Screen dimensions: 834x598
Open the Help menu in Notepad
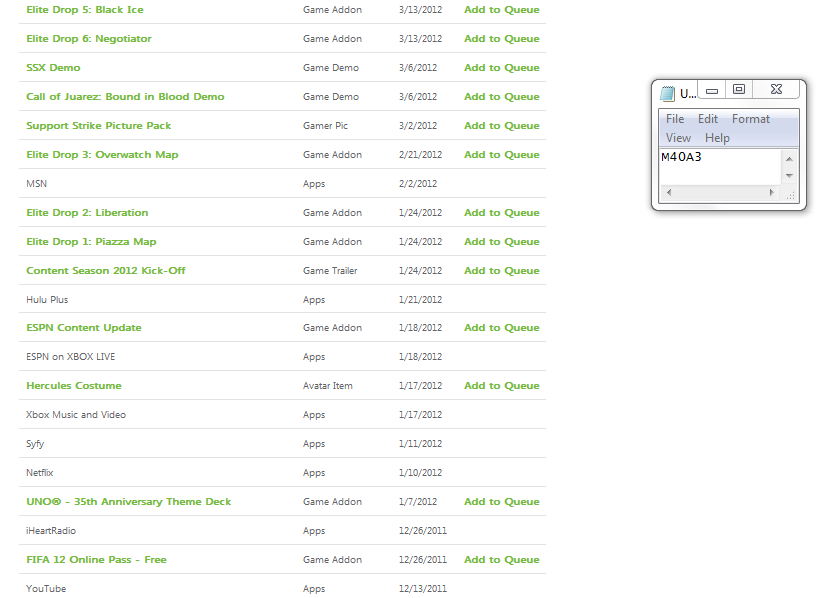point(717,138)
